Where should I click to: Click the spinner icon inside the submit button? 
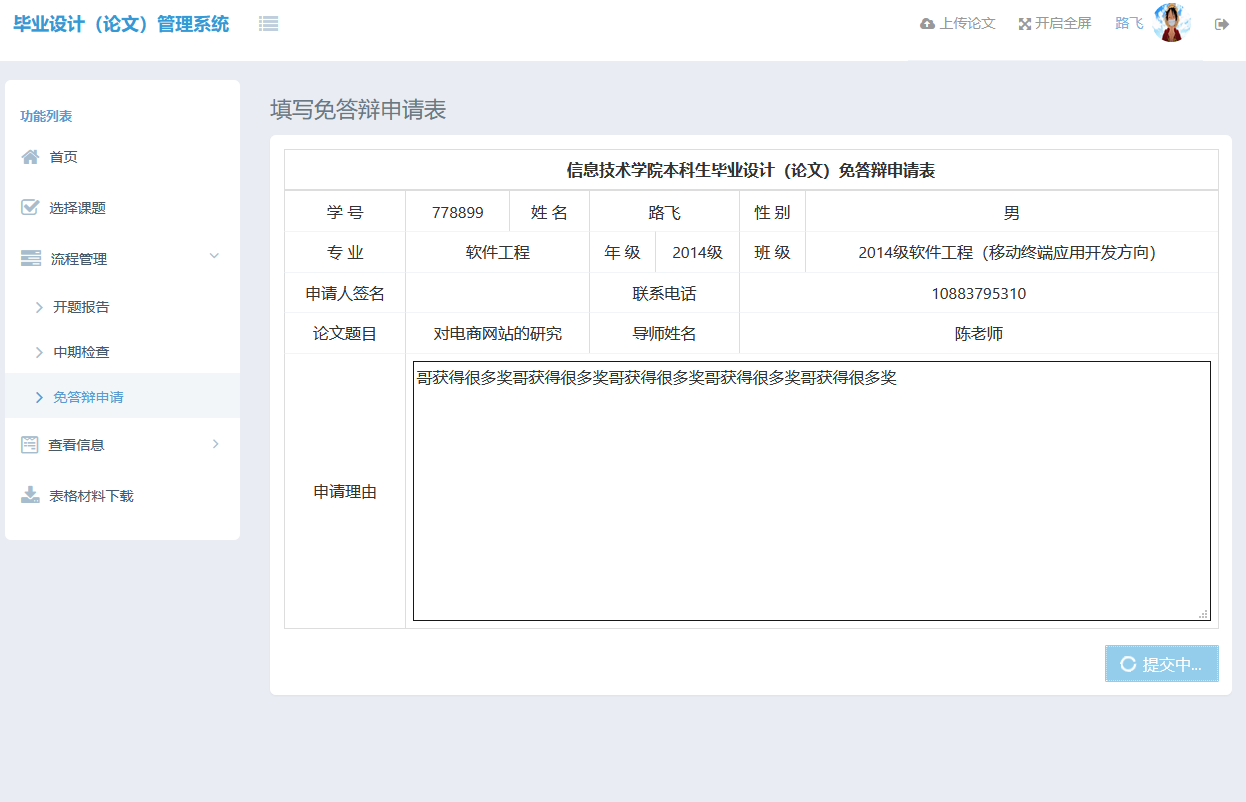click(1127, 663)
